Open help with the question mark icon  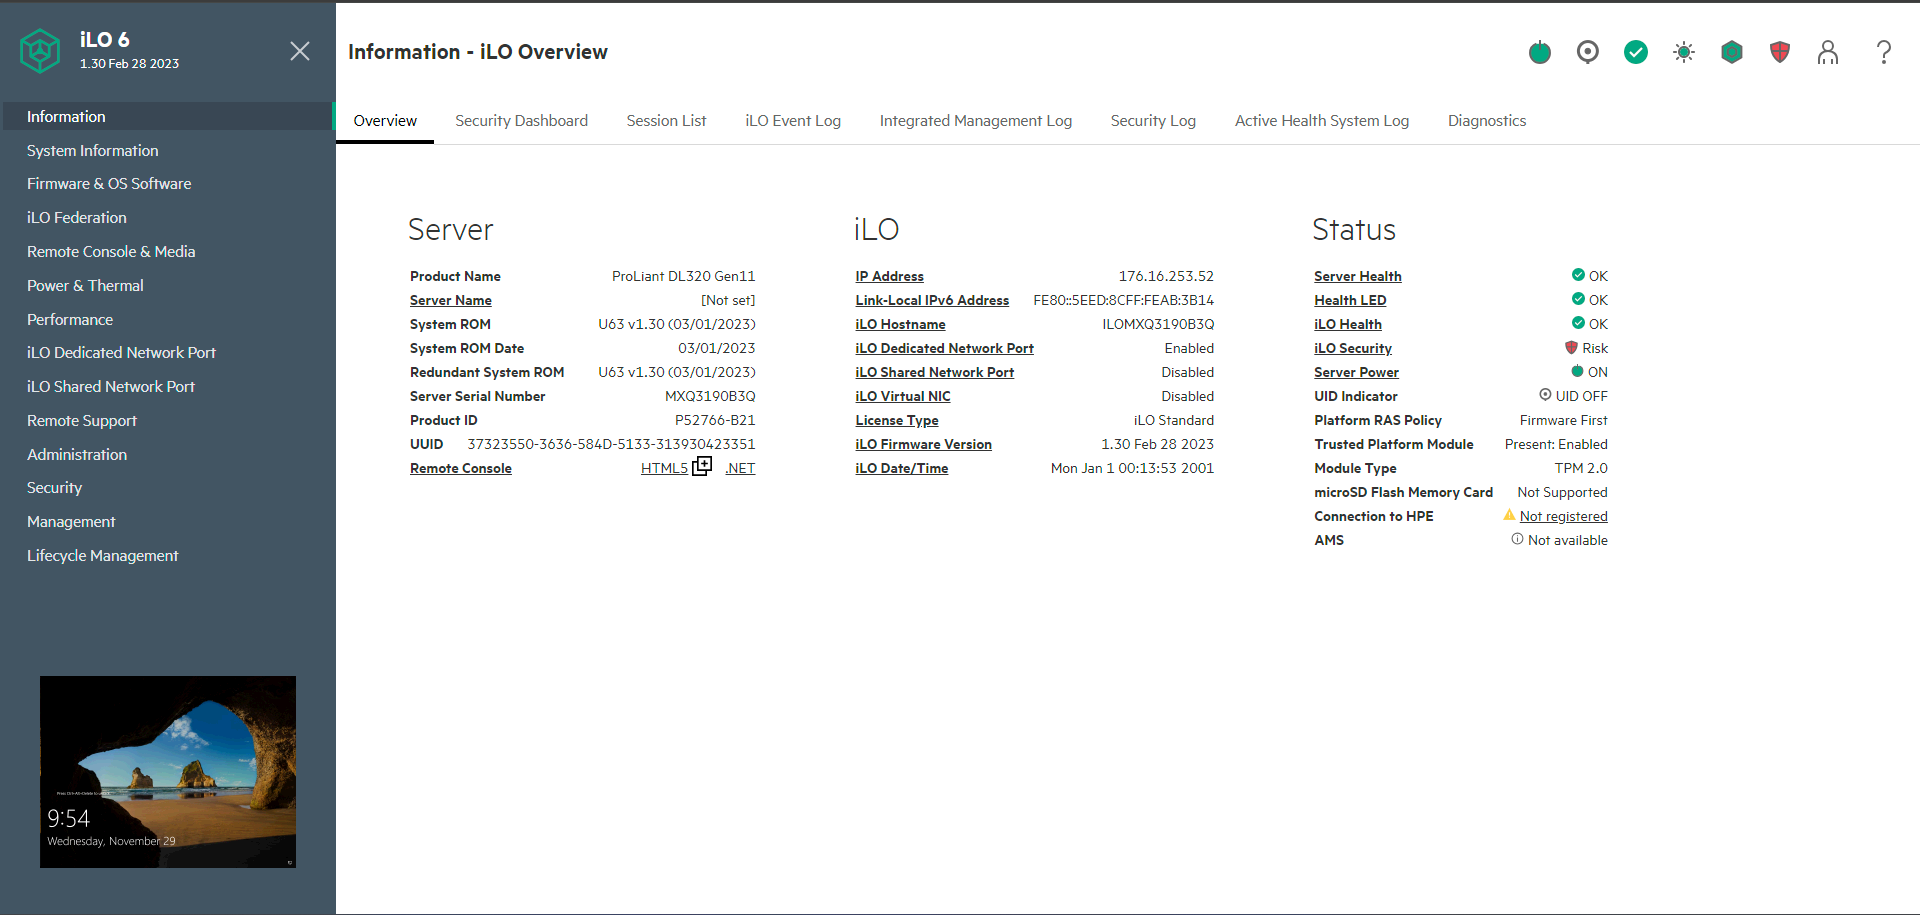tap(1884, 52)
